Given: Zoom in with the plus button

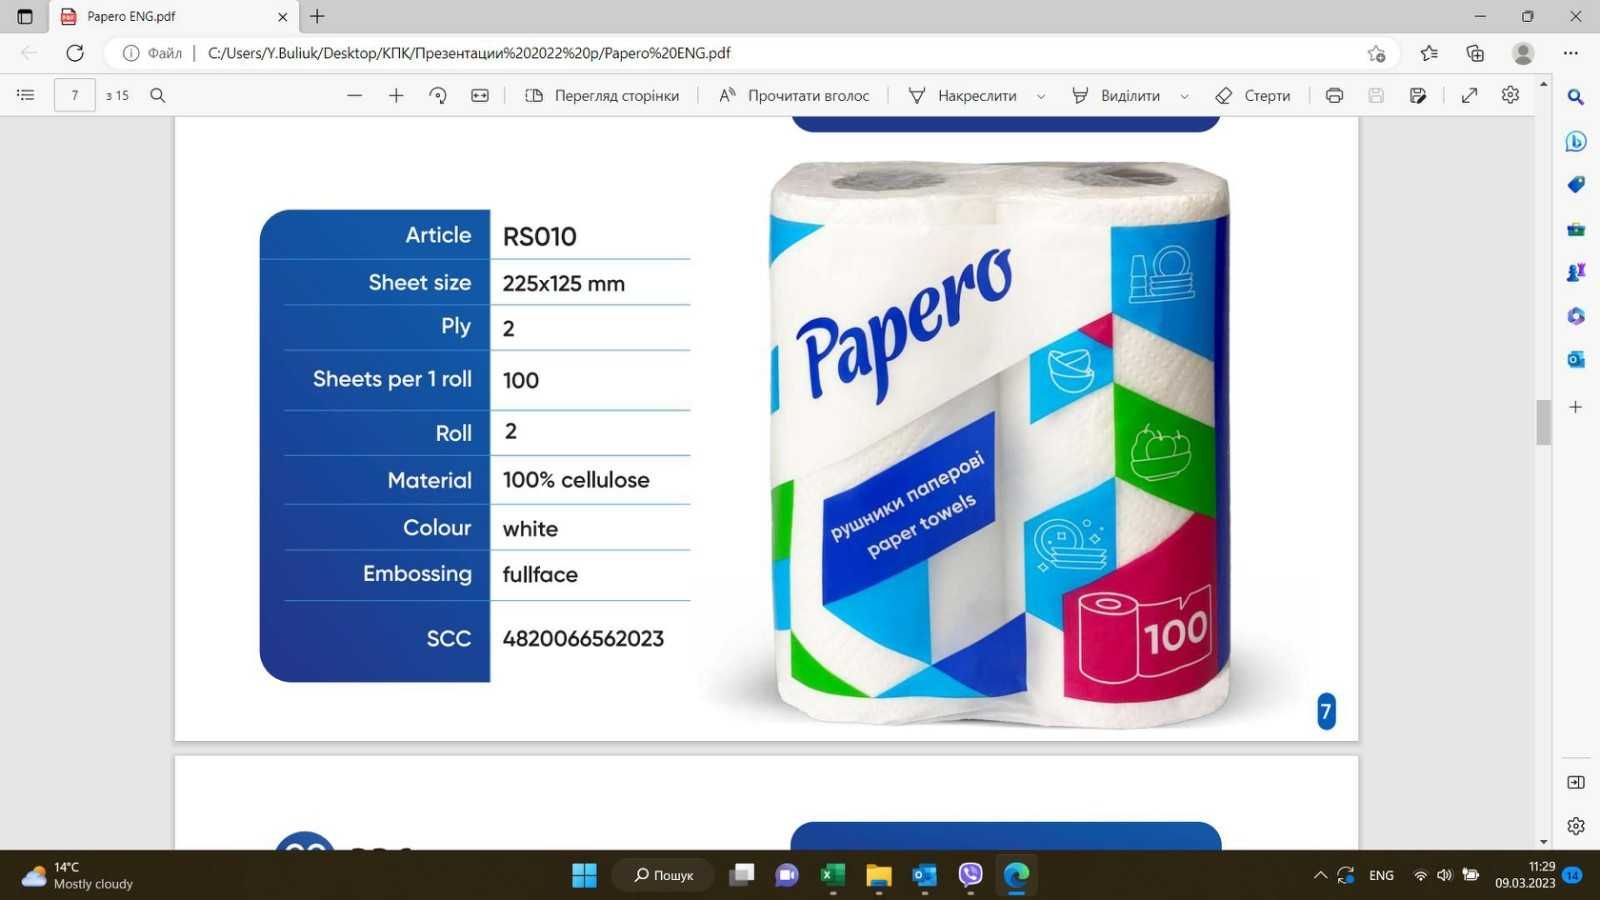Looking at the screenshot, I should [x=396, y=95].
